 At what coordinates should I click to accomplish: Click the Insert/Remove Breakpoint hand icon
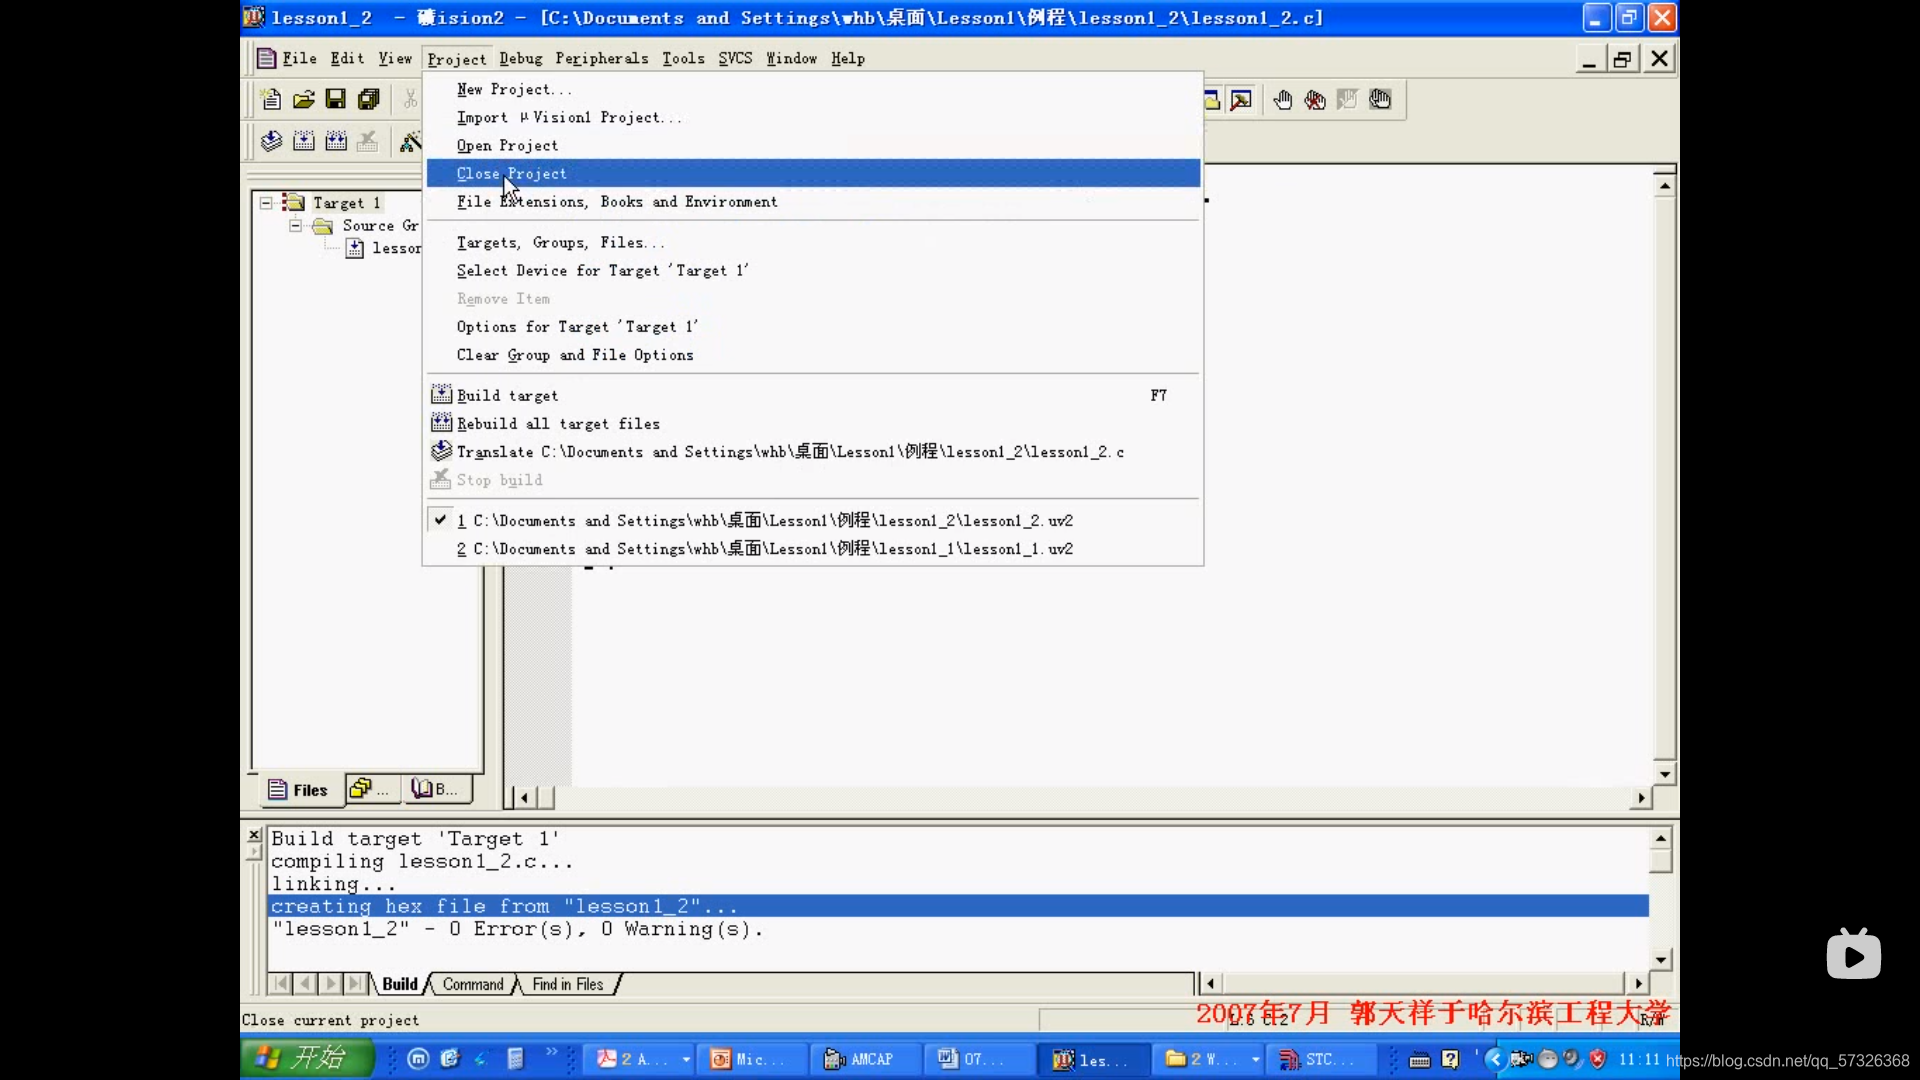coord(1283,99)
